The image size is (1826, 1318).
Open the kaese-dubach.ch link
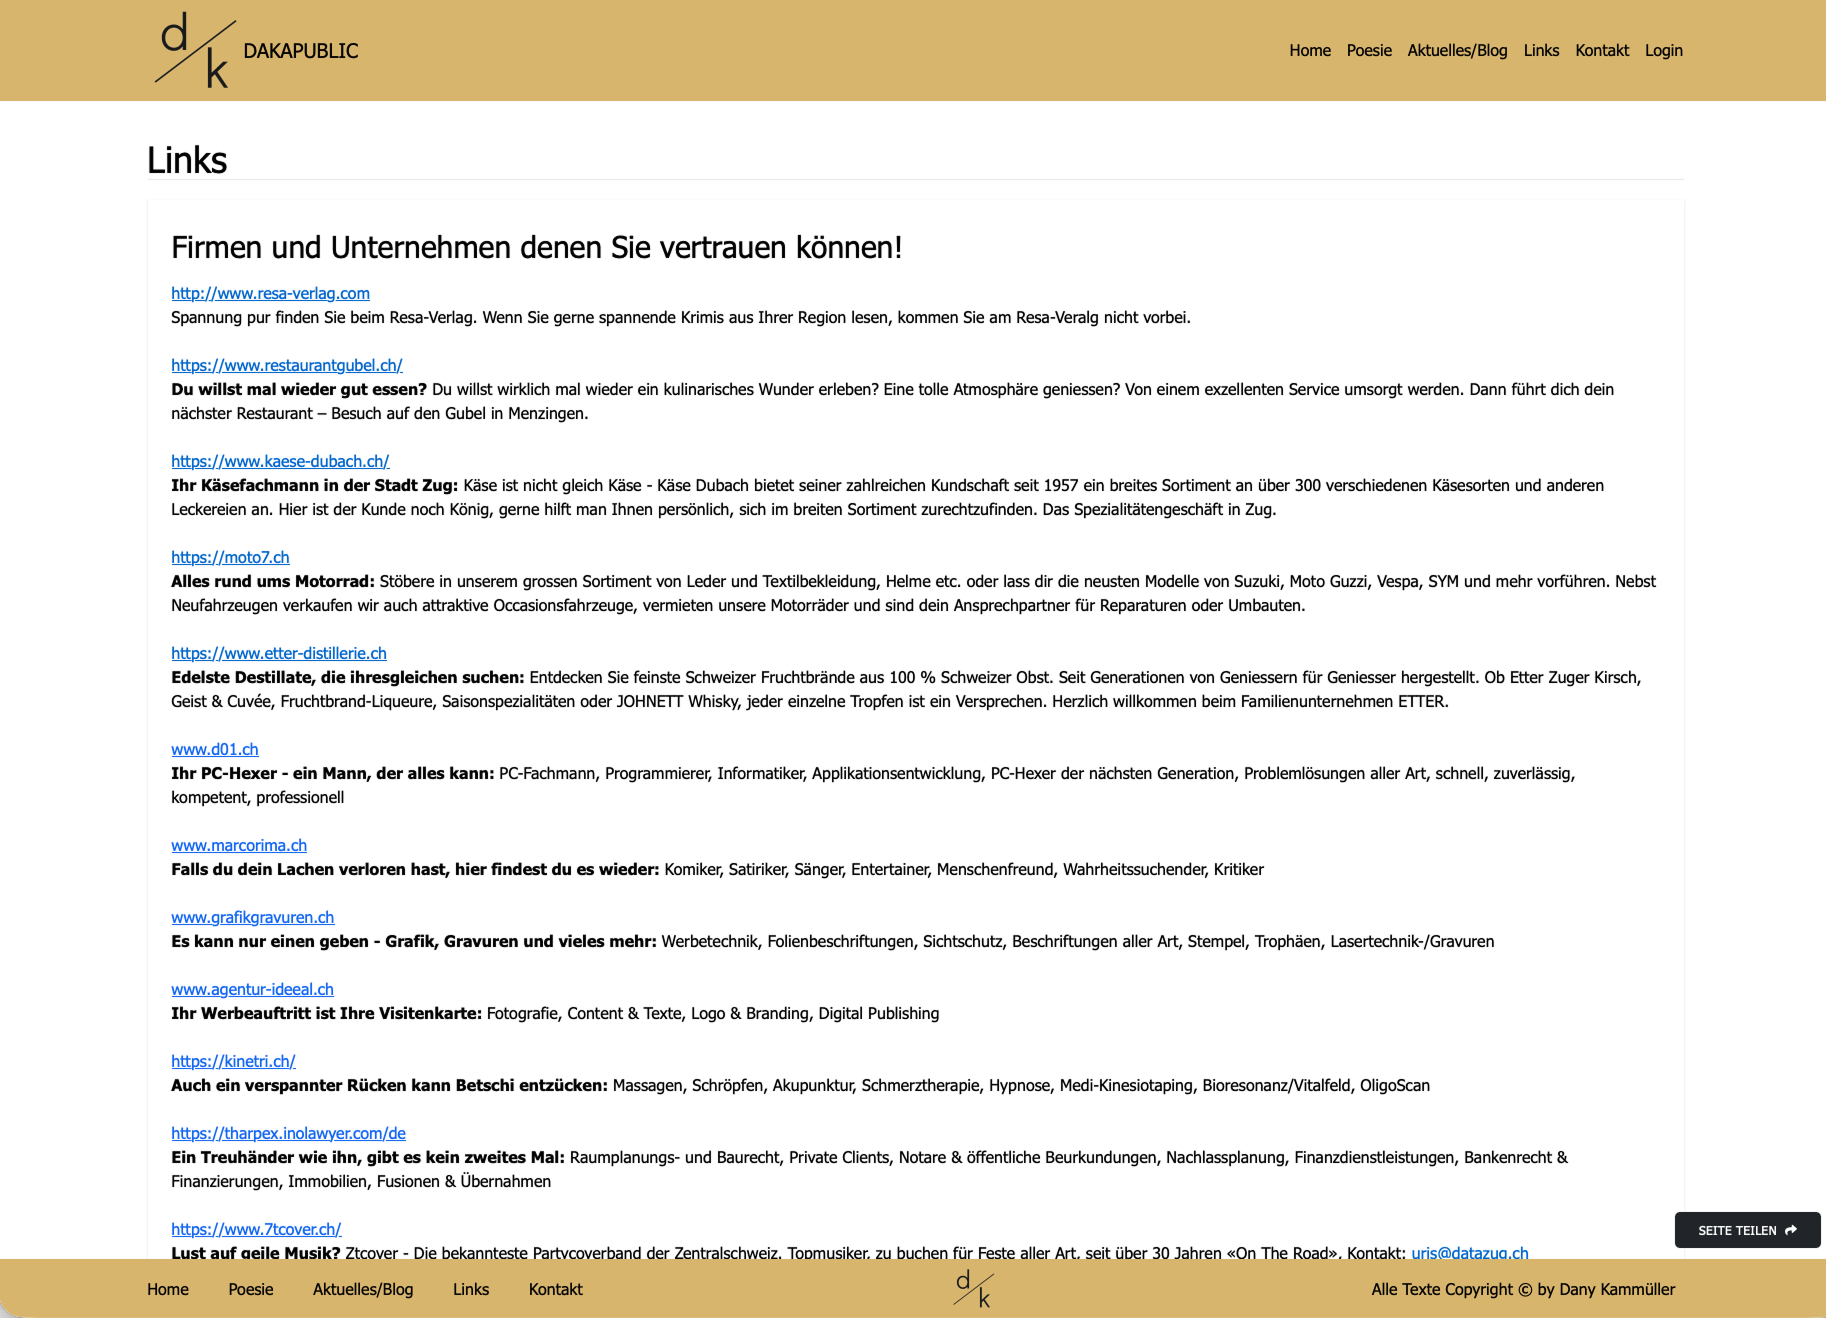coord(280,461)
